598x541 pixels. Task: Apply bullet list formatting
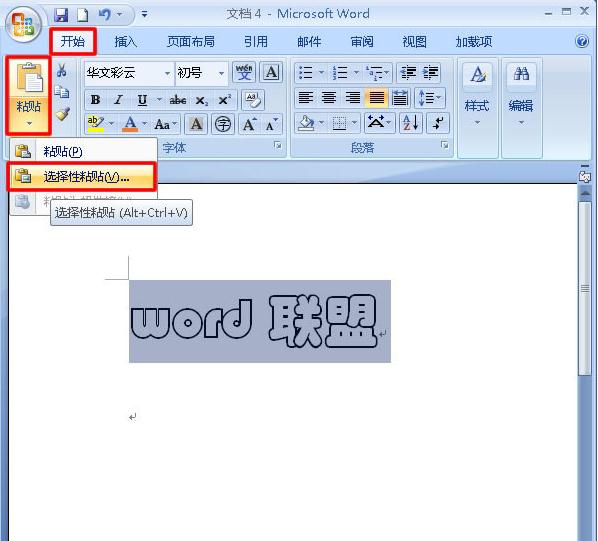[x=306, y=72]
